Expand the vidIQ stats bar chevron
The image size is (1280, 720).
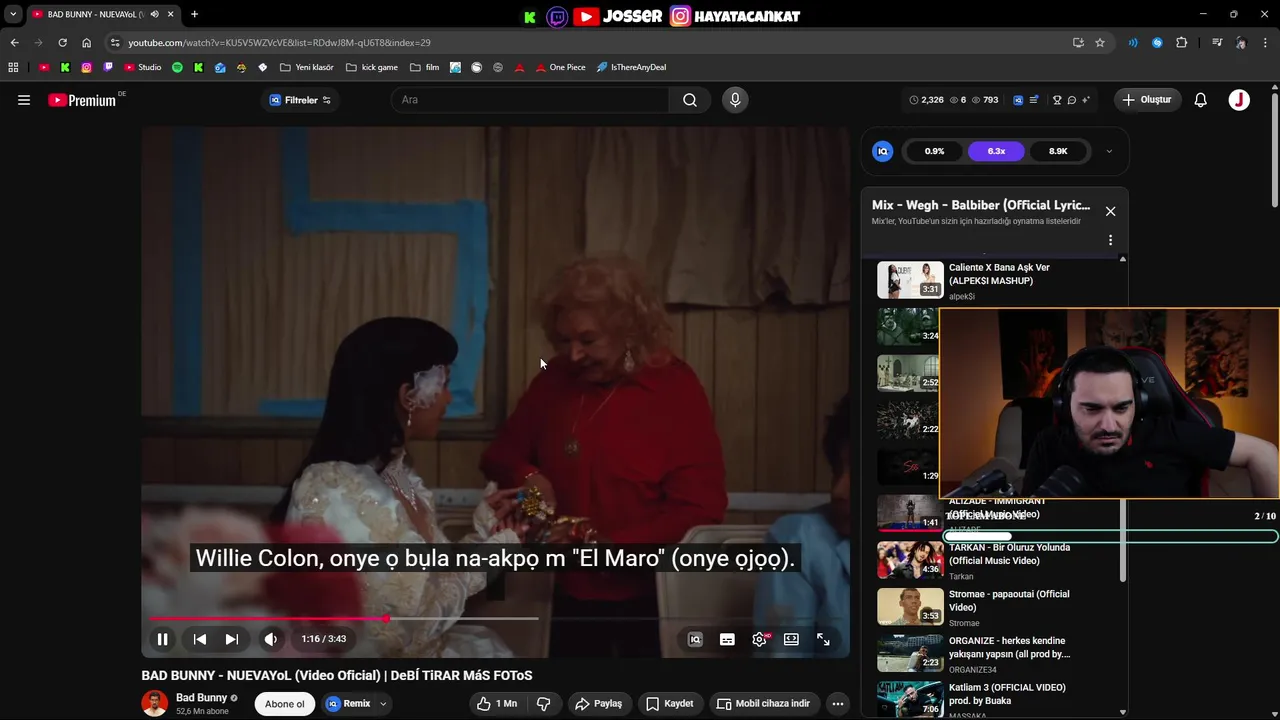[x=1108, y=151]
